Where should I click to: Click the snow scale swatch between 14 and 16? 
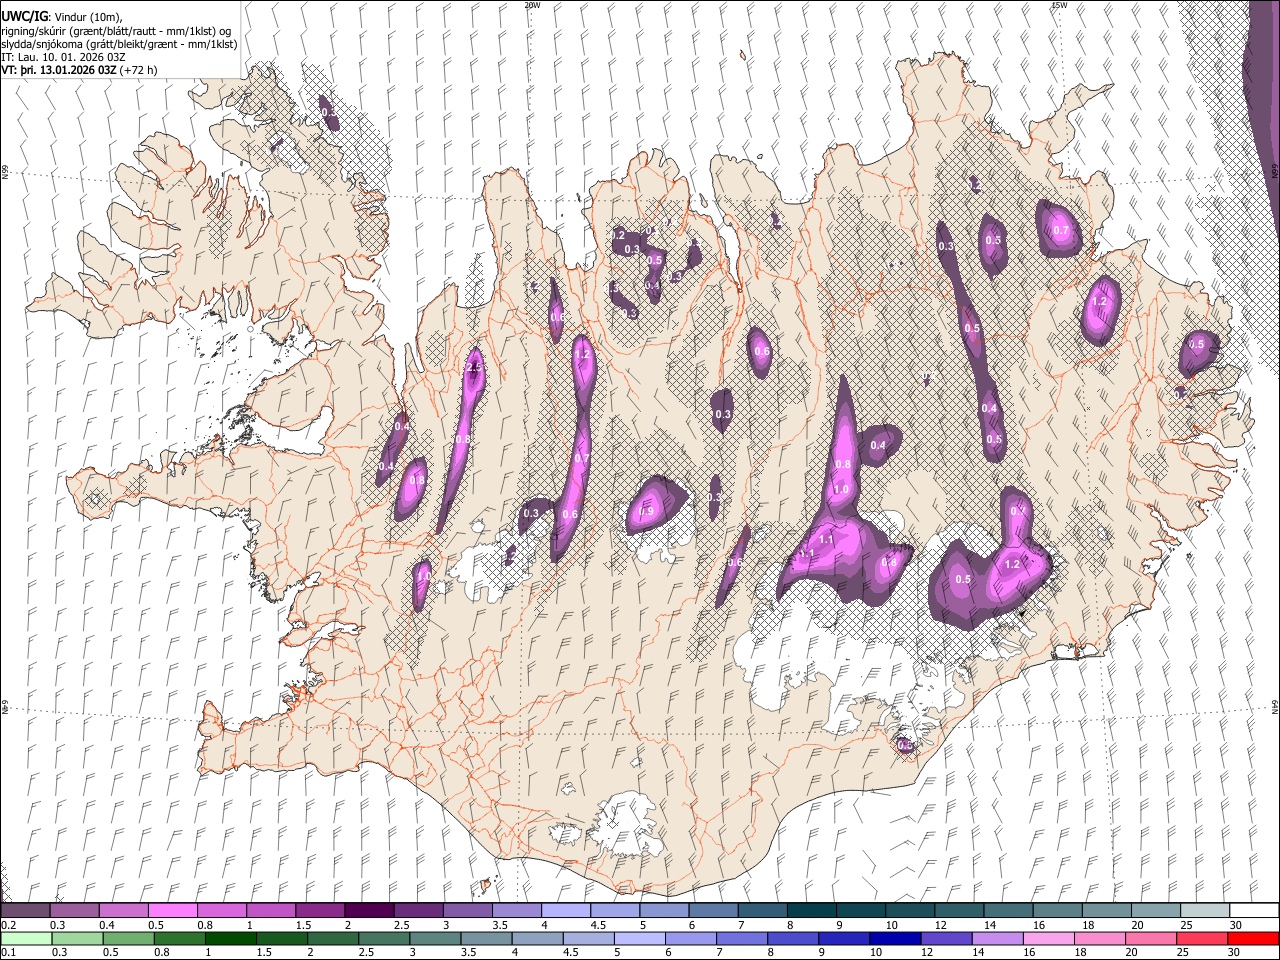[1008, 910]
